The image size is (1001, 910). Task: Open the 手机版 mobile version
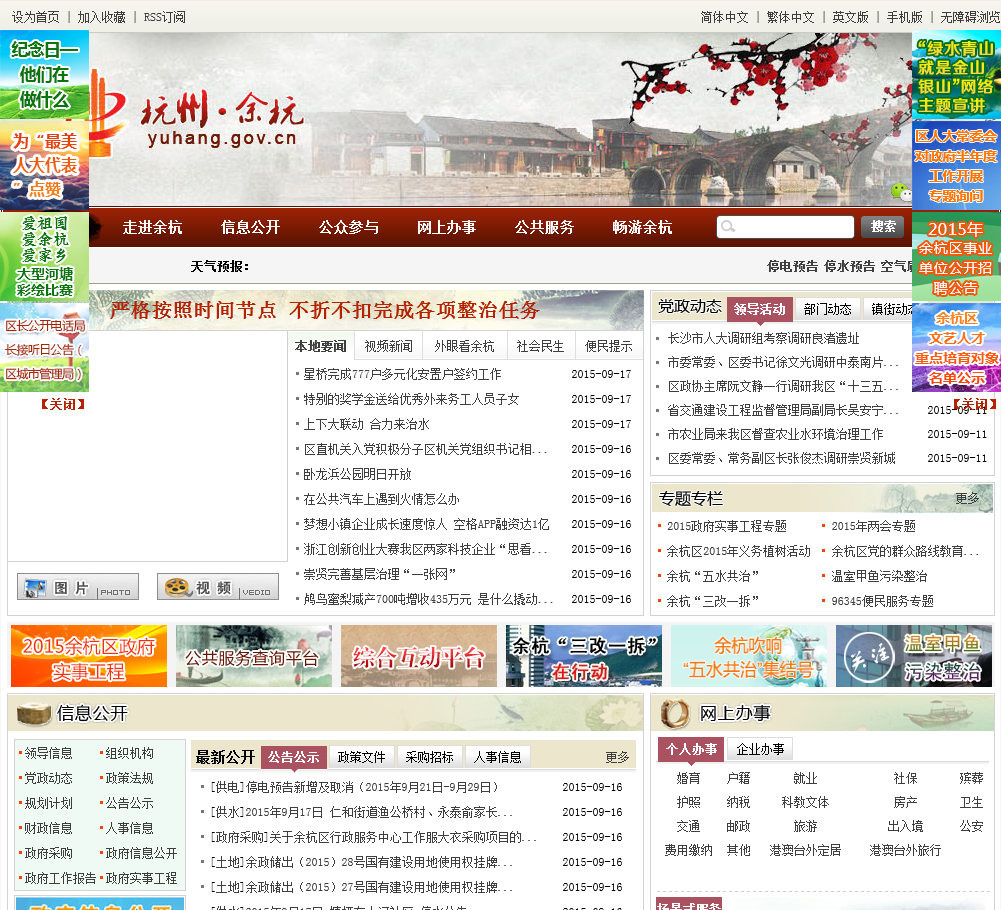click(x=905, y=17)
